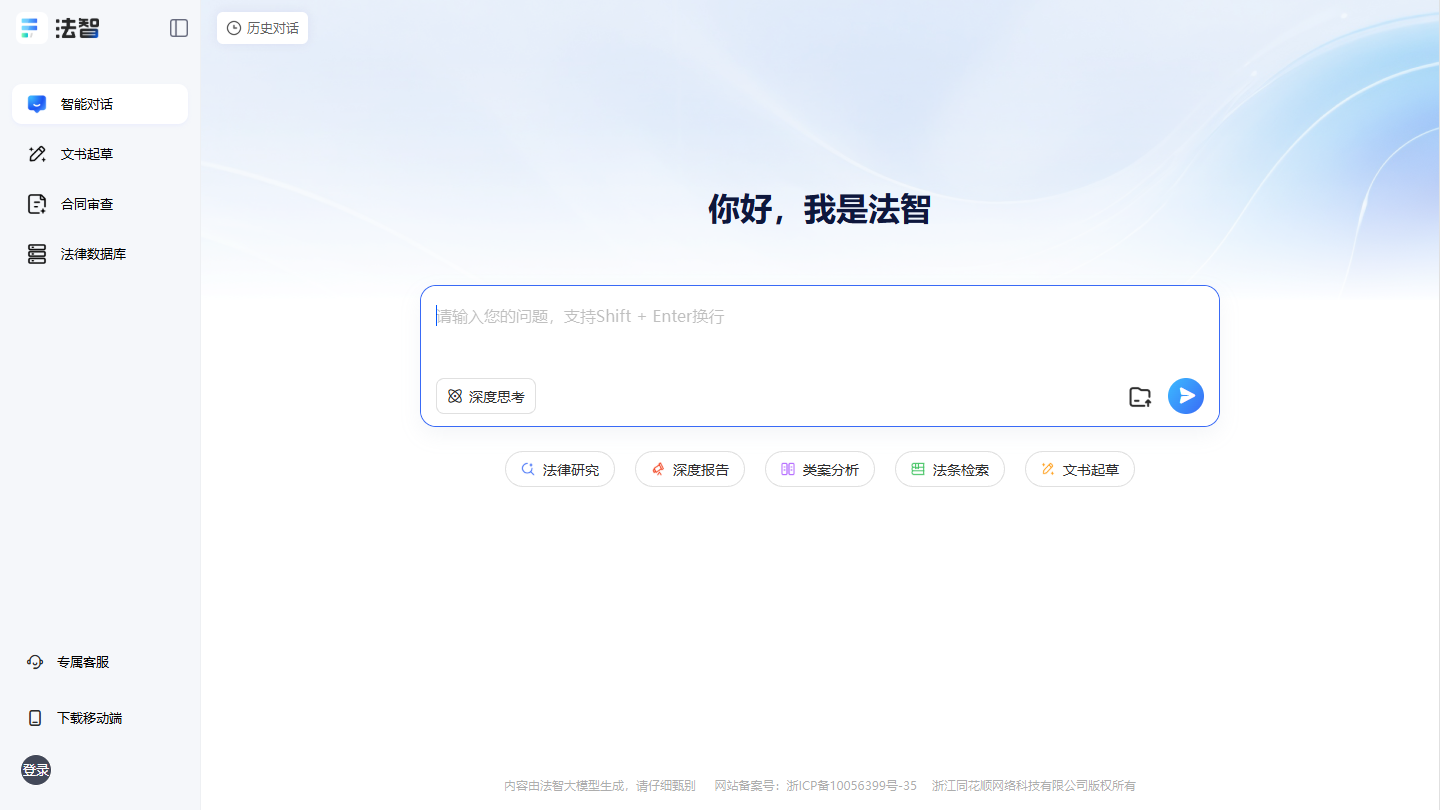The image size is (1440, 810).
Task: Toggle 深度思考 mode
Action: point(486,396)
